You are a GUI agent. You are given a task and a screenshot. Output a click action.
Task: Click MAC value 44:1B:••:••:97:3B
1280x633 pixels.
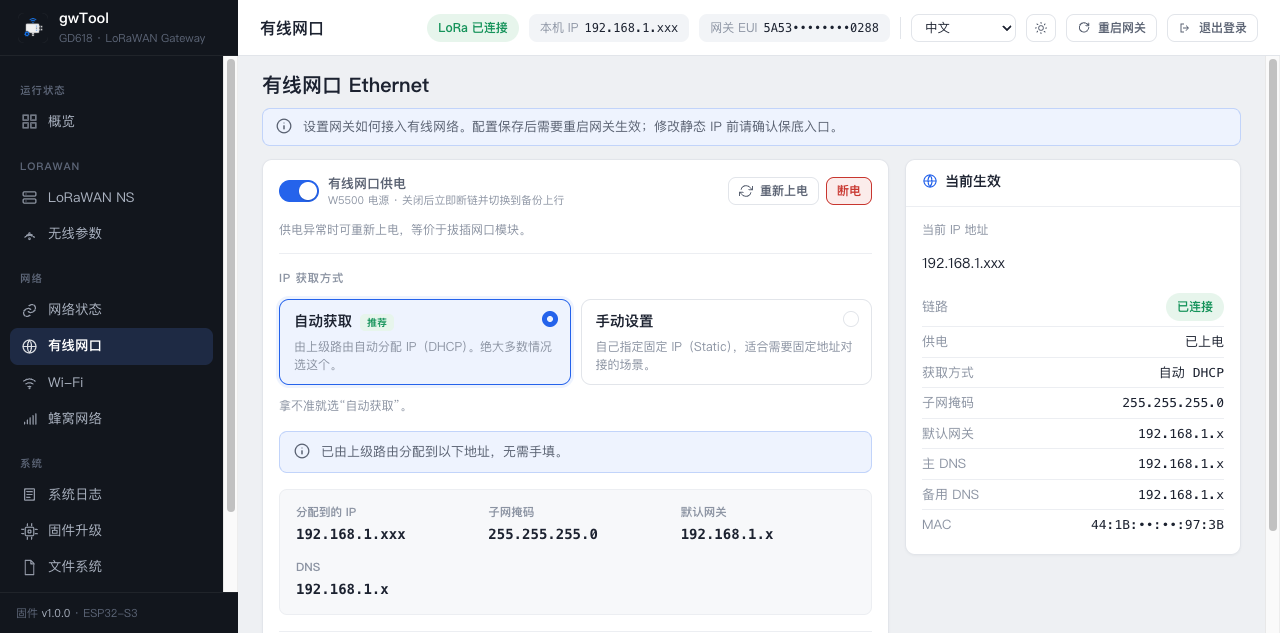tap(1157, 525)
